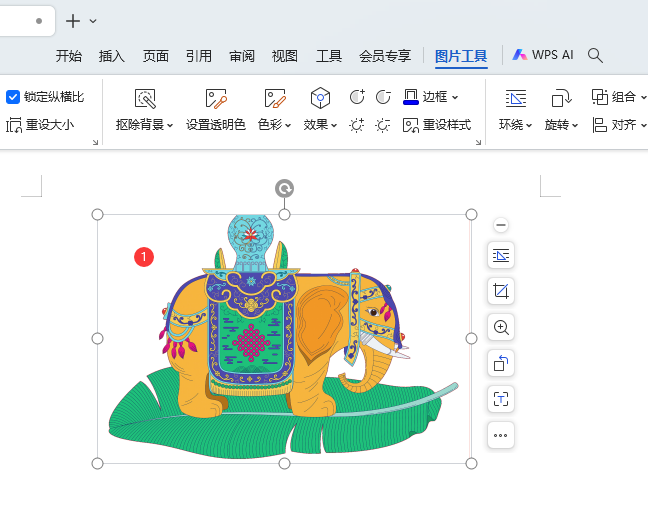648x517 pixels.
Task: Click the zoom-in preview icon beside image
Action: [501, 327]
